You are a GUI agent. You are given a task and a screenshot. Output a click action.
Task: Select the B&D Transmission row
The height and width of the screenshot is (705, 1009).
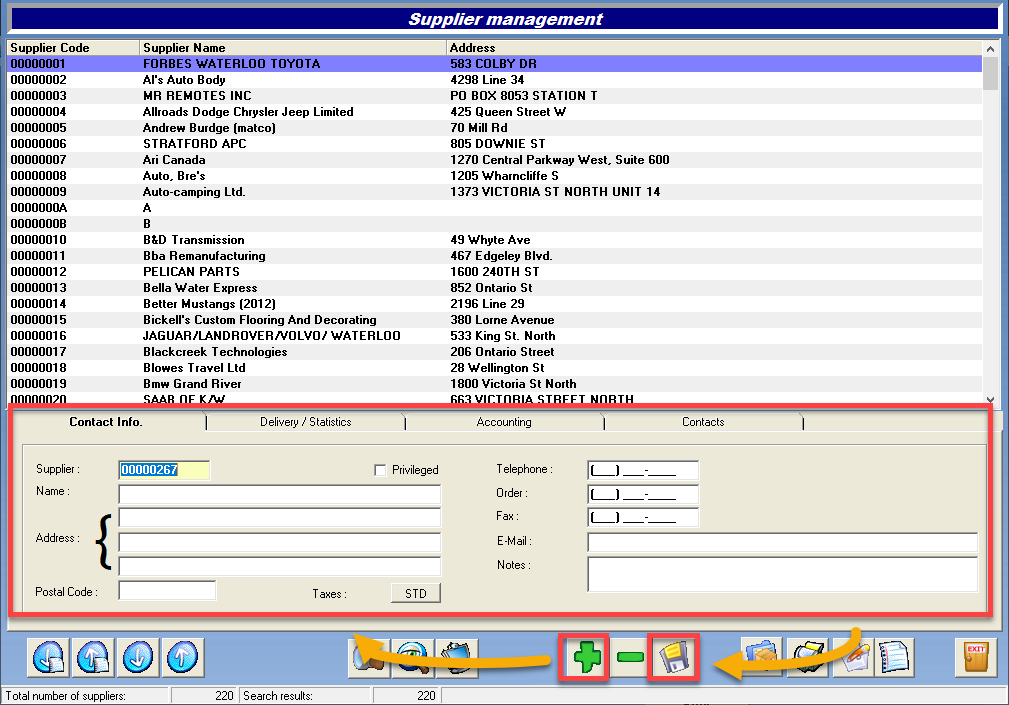pyautogui.click(x=494, y=240)
